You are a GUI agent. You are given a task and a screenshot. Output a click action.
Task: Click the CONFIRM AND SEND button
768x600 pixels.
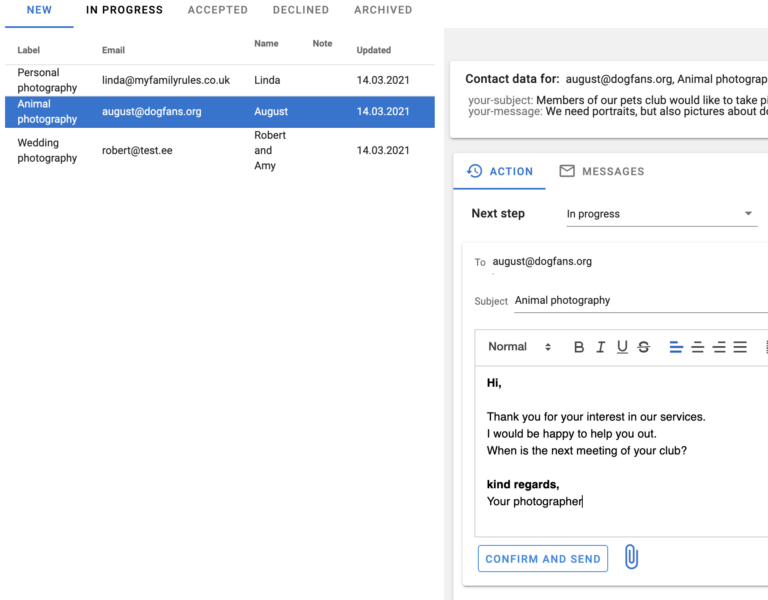pyautogui.click(x=543, y=559)
